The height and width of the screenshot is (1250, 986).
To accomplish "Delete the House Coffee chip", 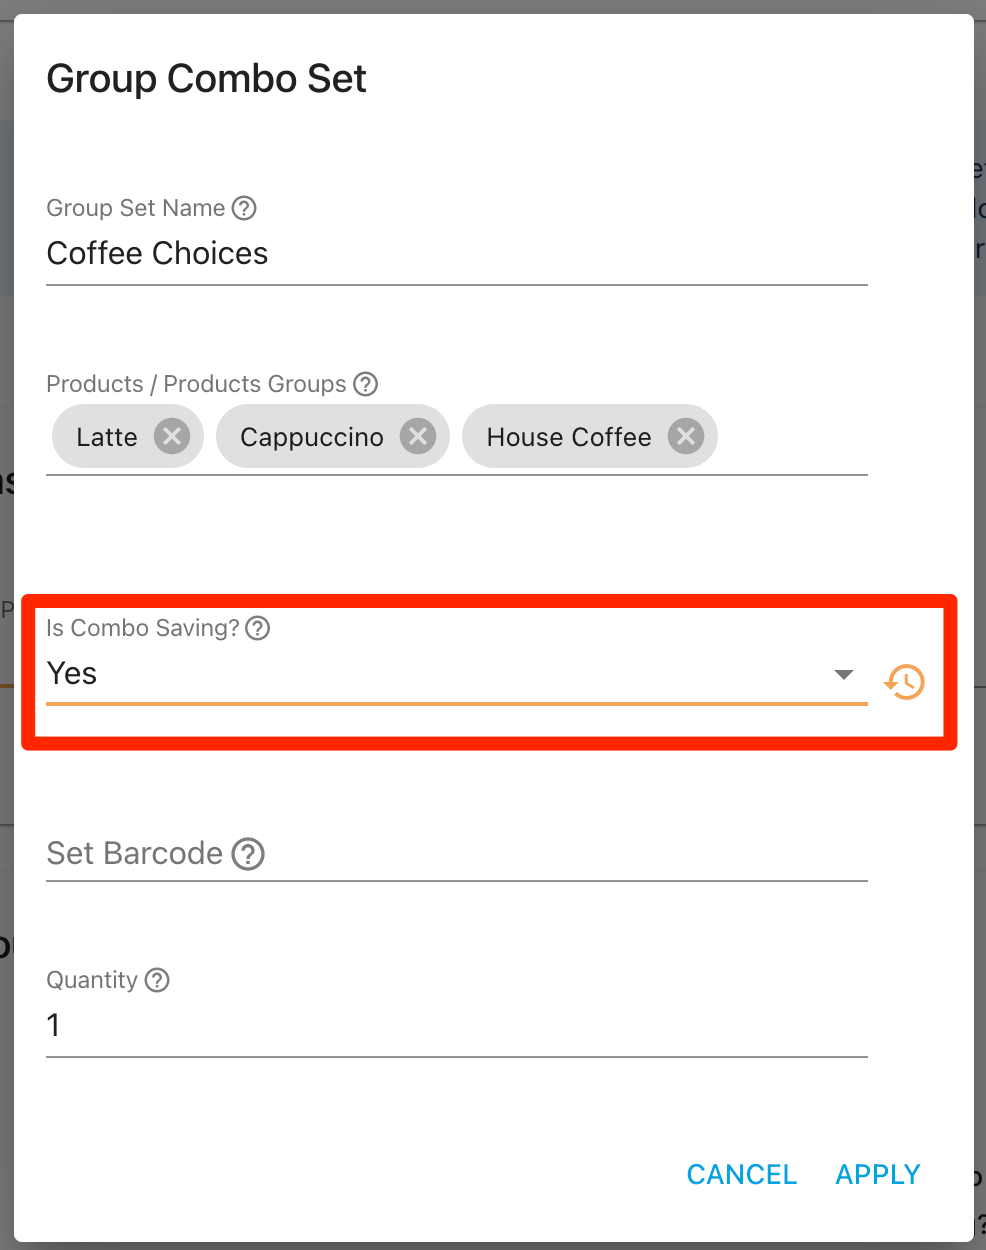I will pyautogui.click(x=686, y=436).
